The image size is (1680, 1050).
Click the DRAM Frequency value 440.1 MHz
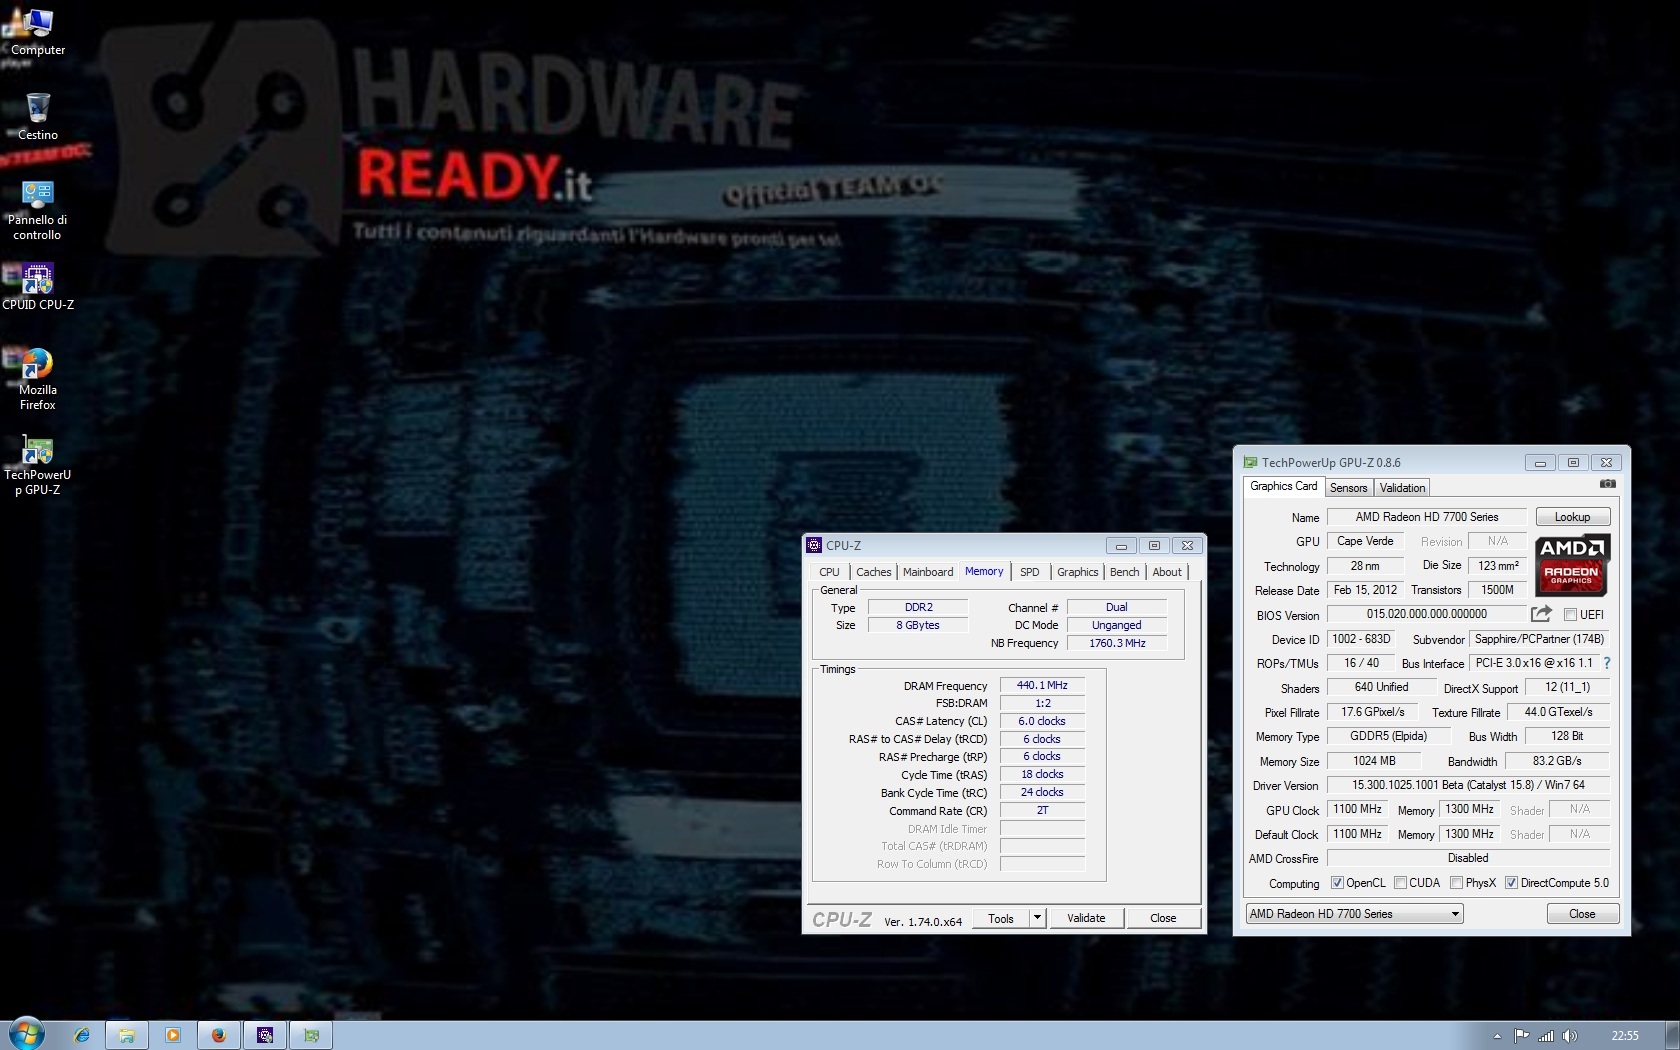coord(1042,685)
